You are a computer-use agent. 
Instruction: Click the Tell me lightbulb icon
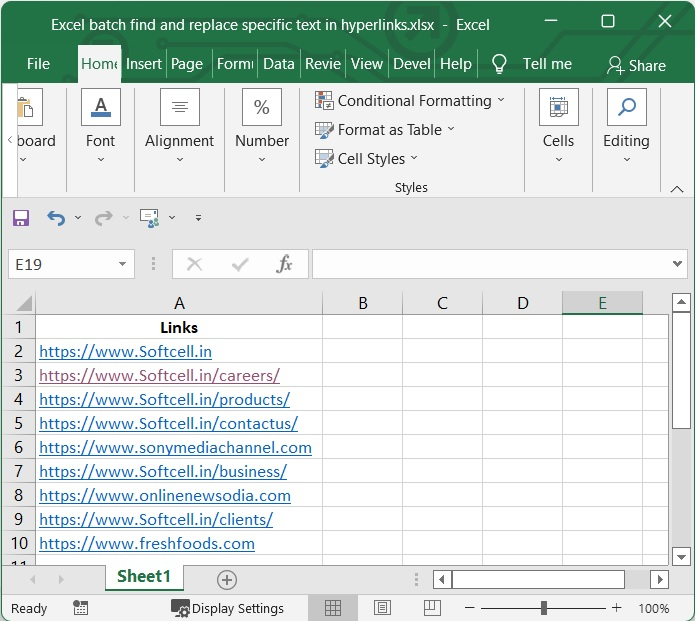click(500, 64)
